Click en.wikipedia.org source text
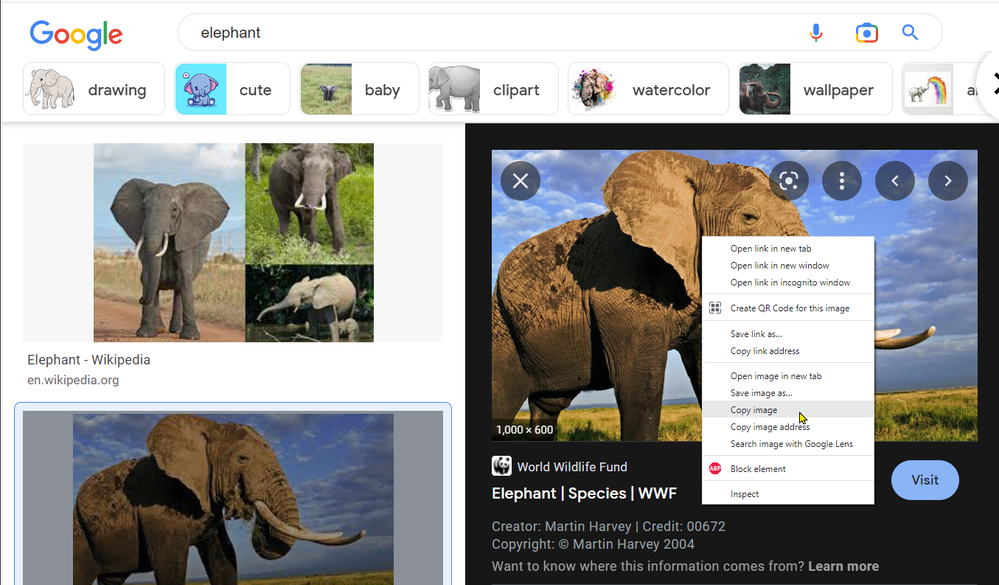Viewport: 999px width, 585px height. (x=73, y=380)
